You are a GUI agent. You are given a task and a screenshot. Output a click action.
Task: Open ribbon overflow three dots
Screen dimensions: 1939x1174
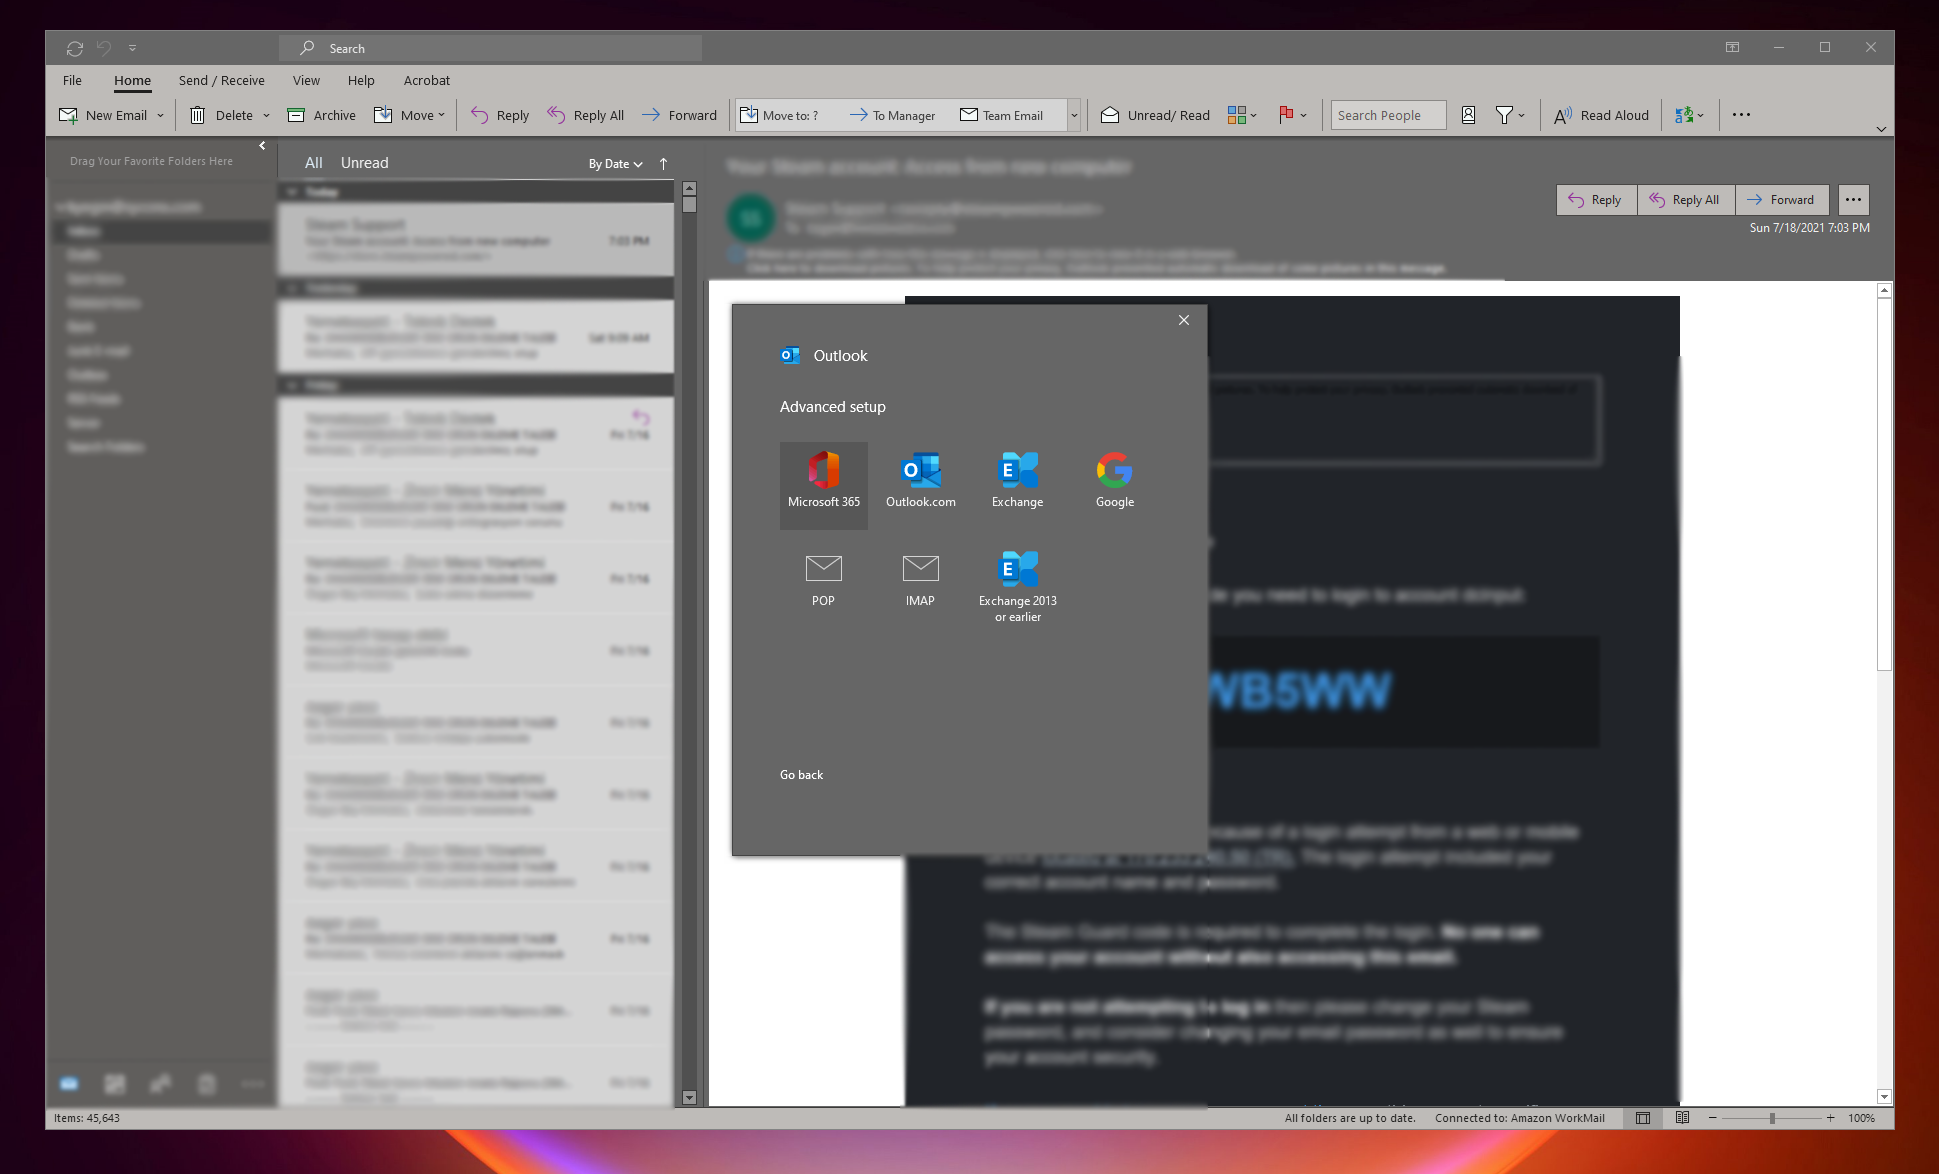click(x=1741, y=115)
